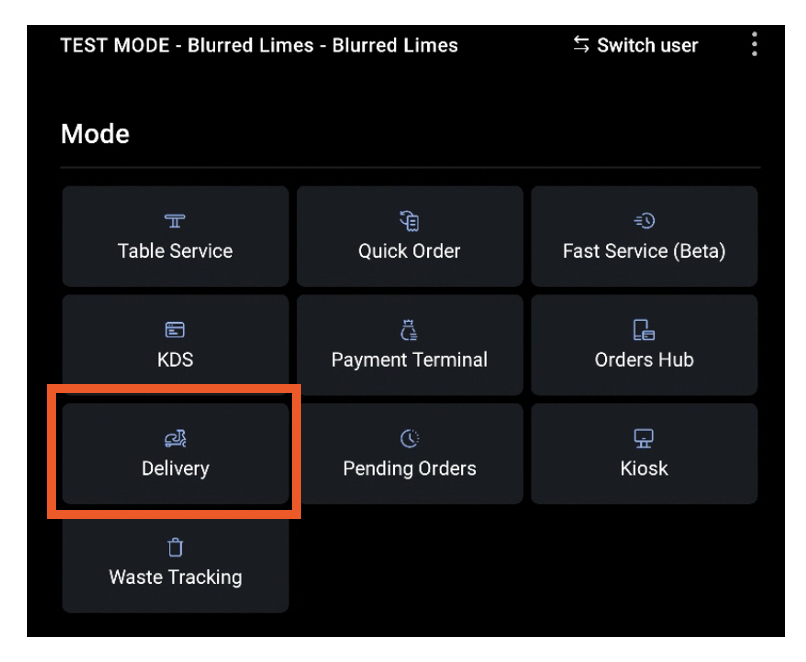Click the Payment Terminal icon

[409, 329]
